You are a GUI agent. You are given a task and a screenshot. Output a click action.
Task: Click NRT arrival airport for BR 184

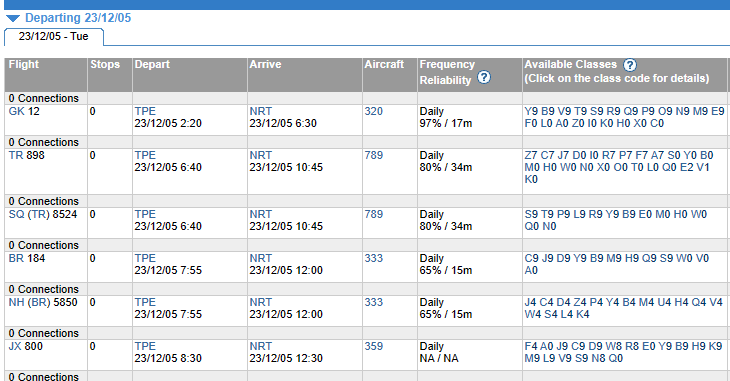point(260,258)
